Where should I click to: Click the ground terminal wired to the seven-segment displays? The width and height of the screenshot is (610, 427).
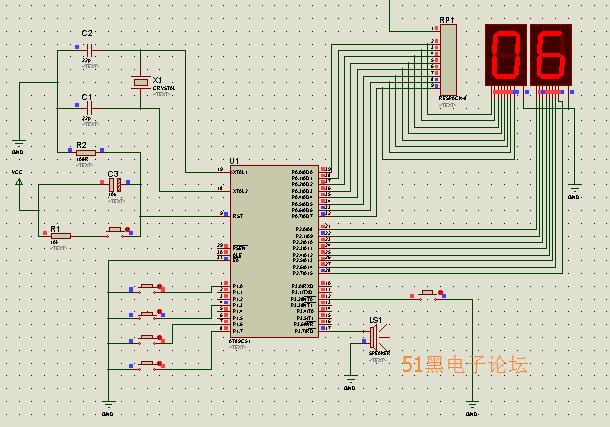575,188
